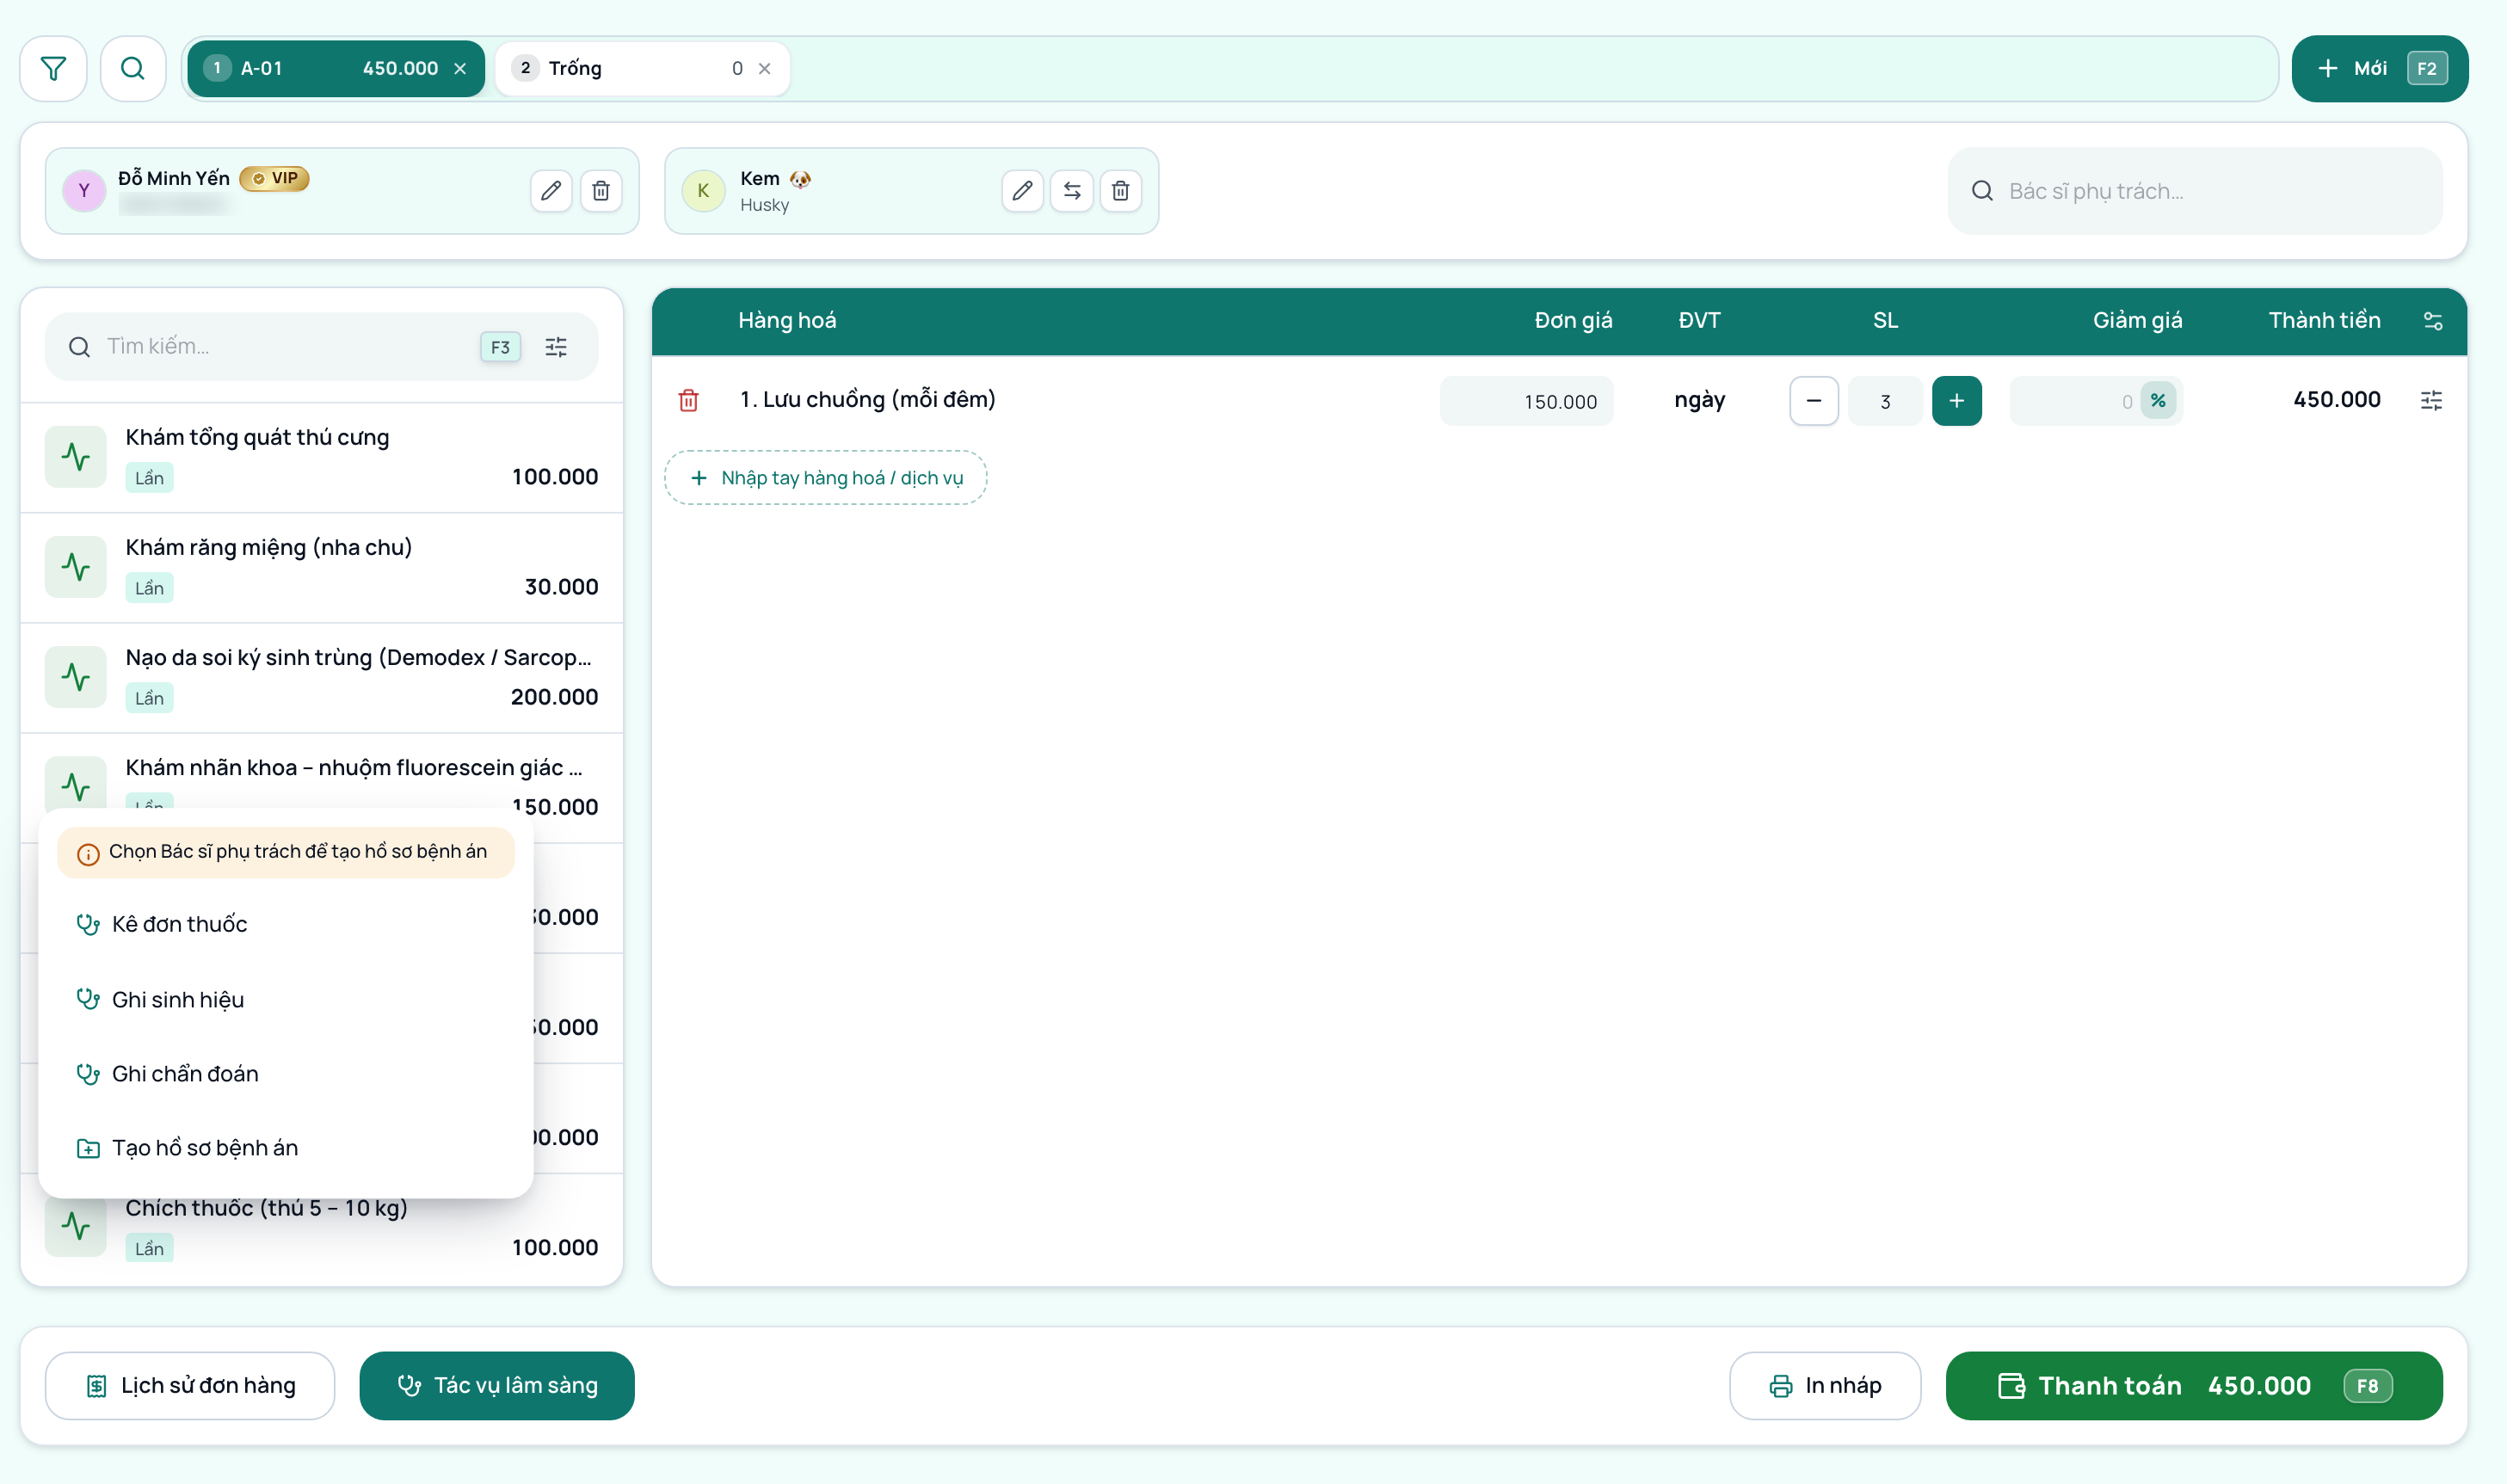
Task: Remove customer Đỗ Minh Yến trash icon
Action: (x=601, y=191)
